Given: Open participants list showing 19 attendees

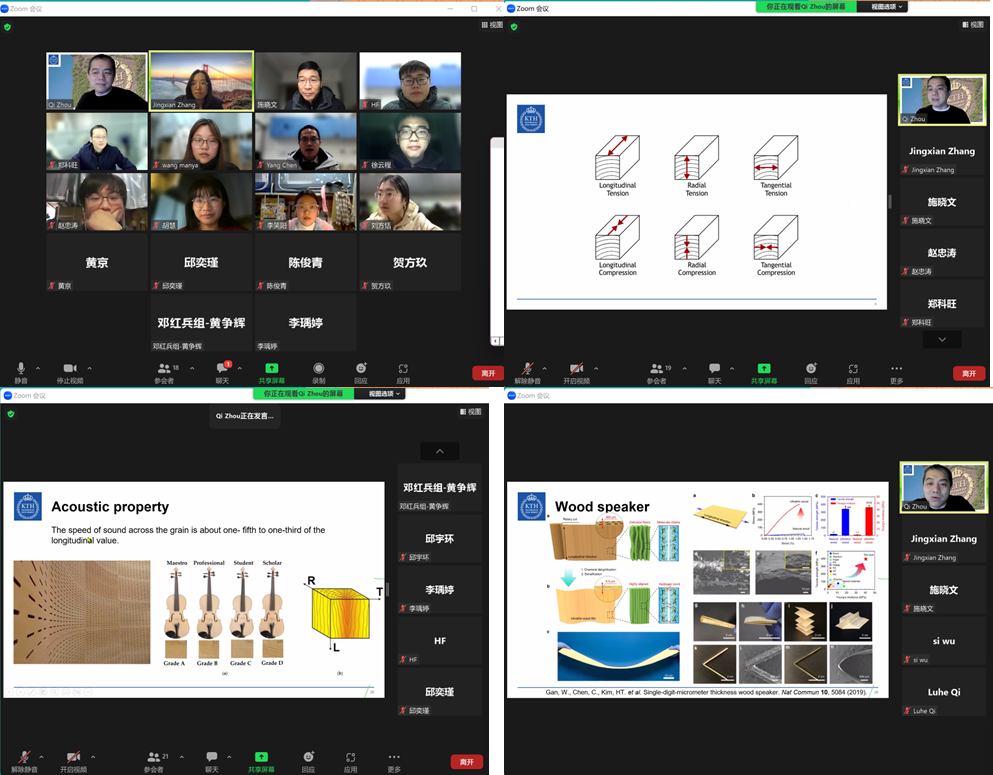Looking at the screenshot, I should point(656,369).
